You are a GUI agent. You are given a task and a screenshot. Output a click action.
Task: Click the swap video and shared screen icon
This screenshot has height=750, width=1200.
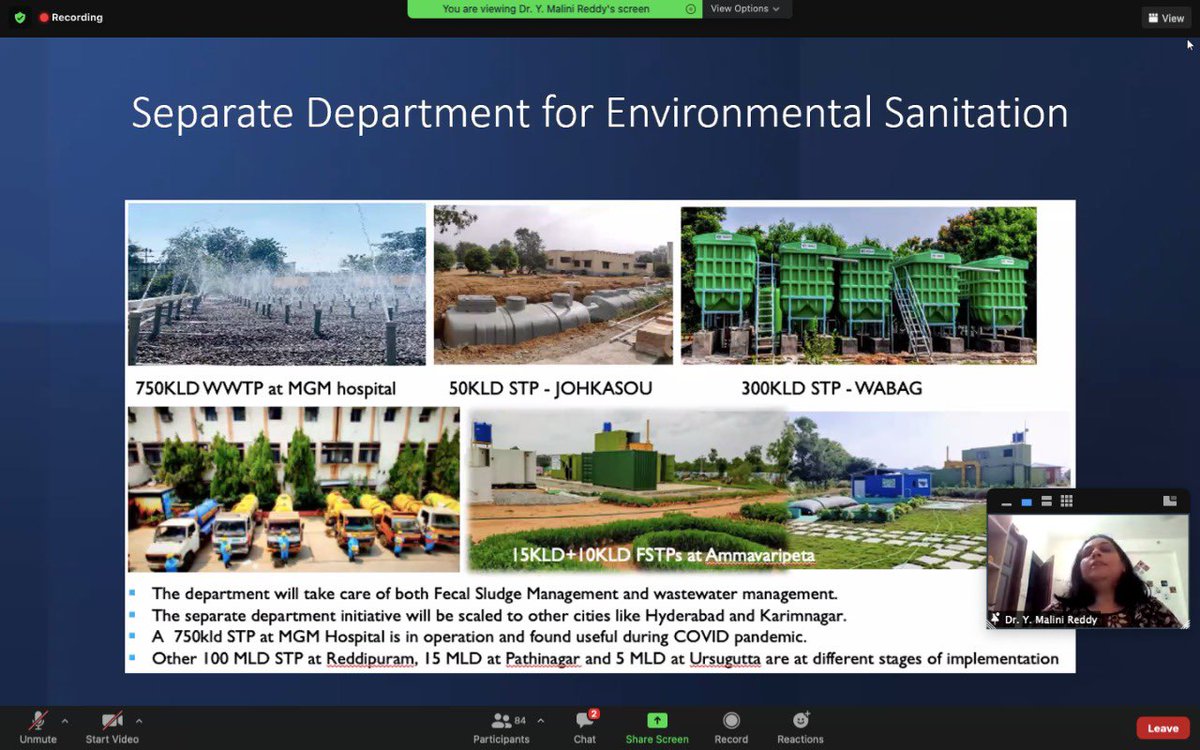point(1170,501)
